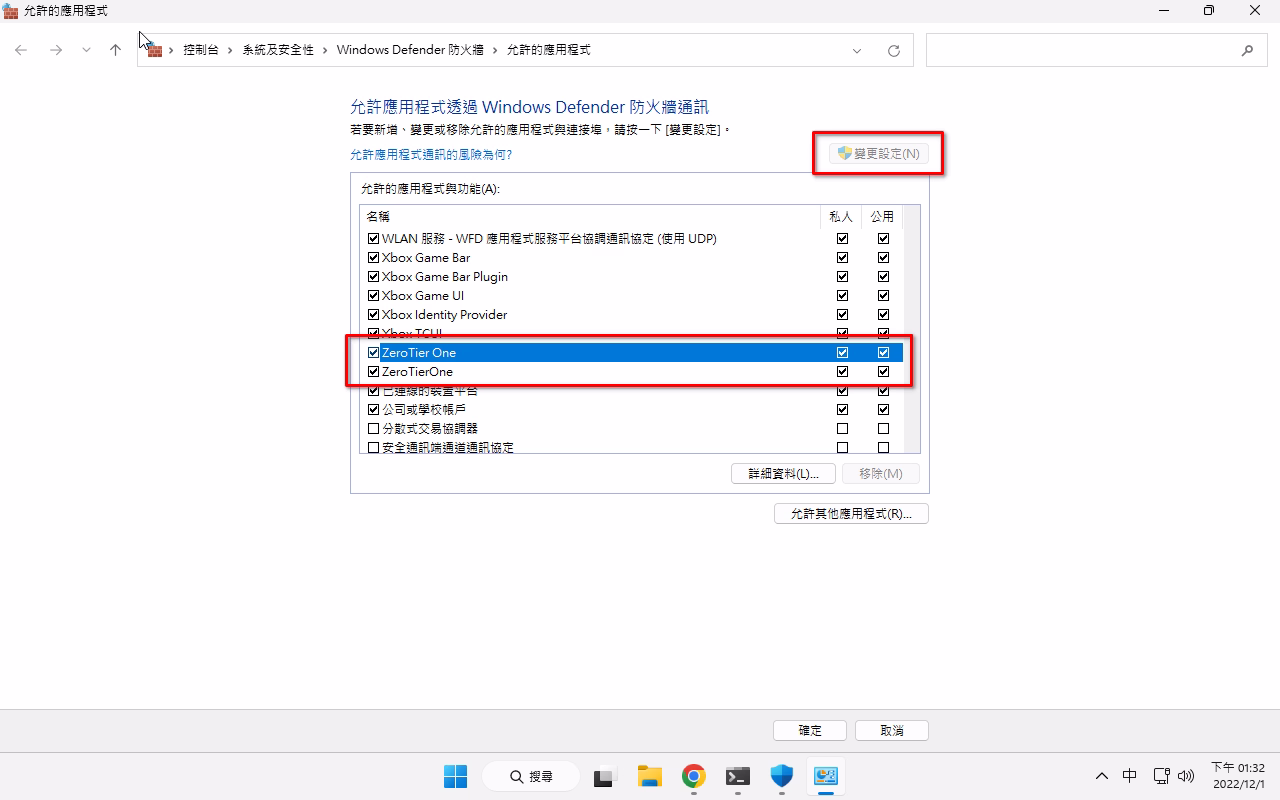Switch to Control Panel taskbar icon

pos(825,776)
